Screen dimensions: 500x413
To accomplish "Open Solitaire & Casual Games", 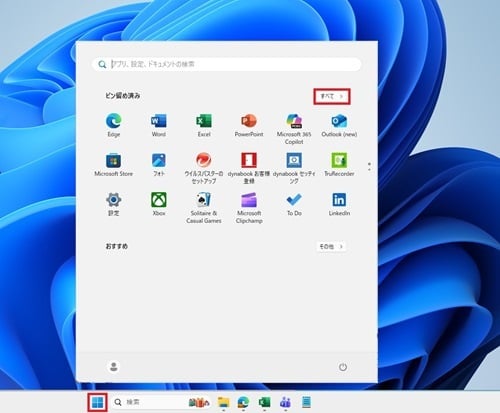I will pyautogui.click(x=204, y=207).
